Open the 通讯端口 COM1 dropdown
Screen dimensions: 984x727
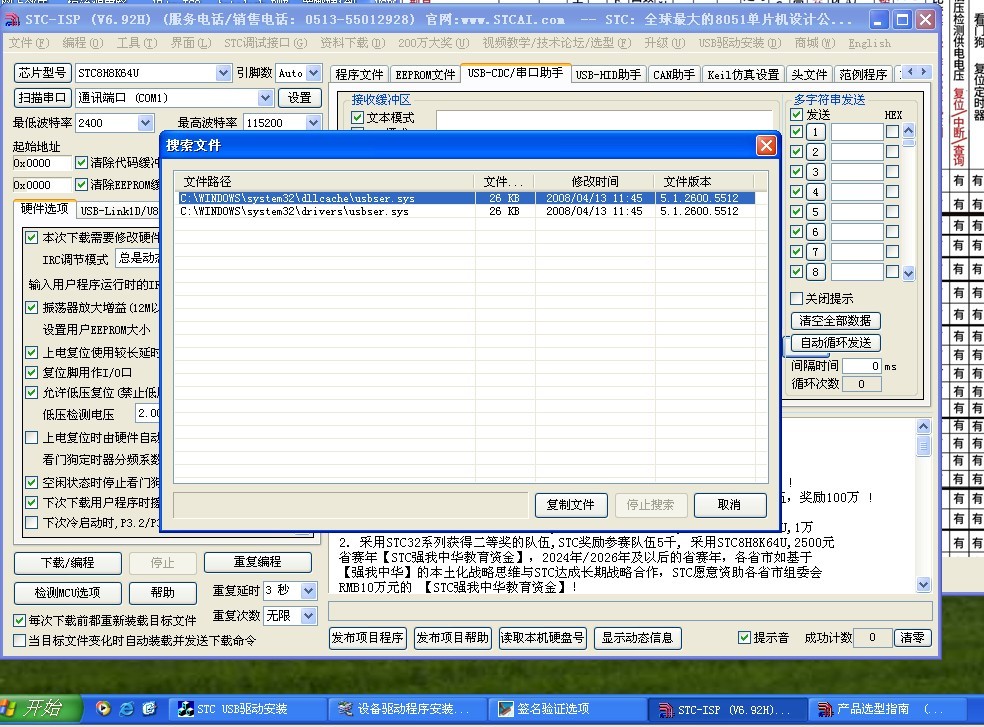point(265,98)
